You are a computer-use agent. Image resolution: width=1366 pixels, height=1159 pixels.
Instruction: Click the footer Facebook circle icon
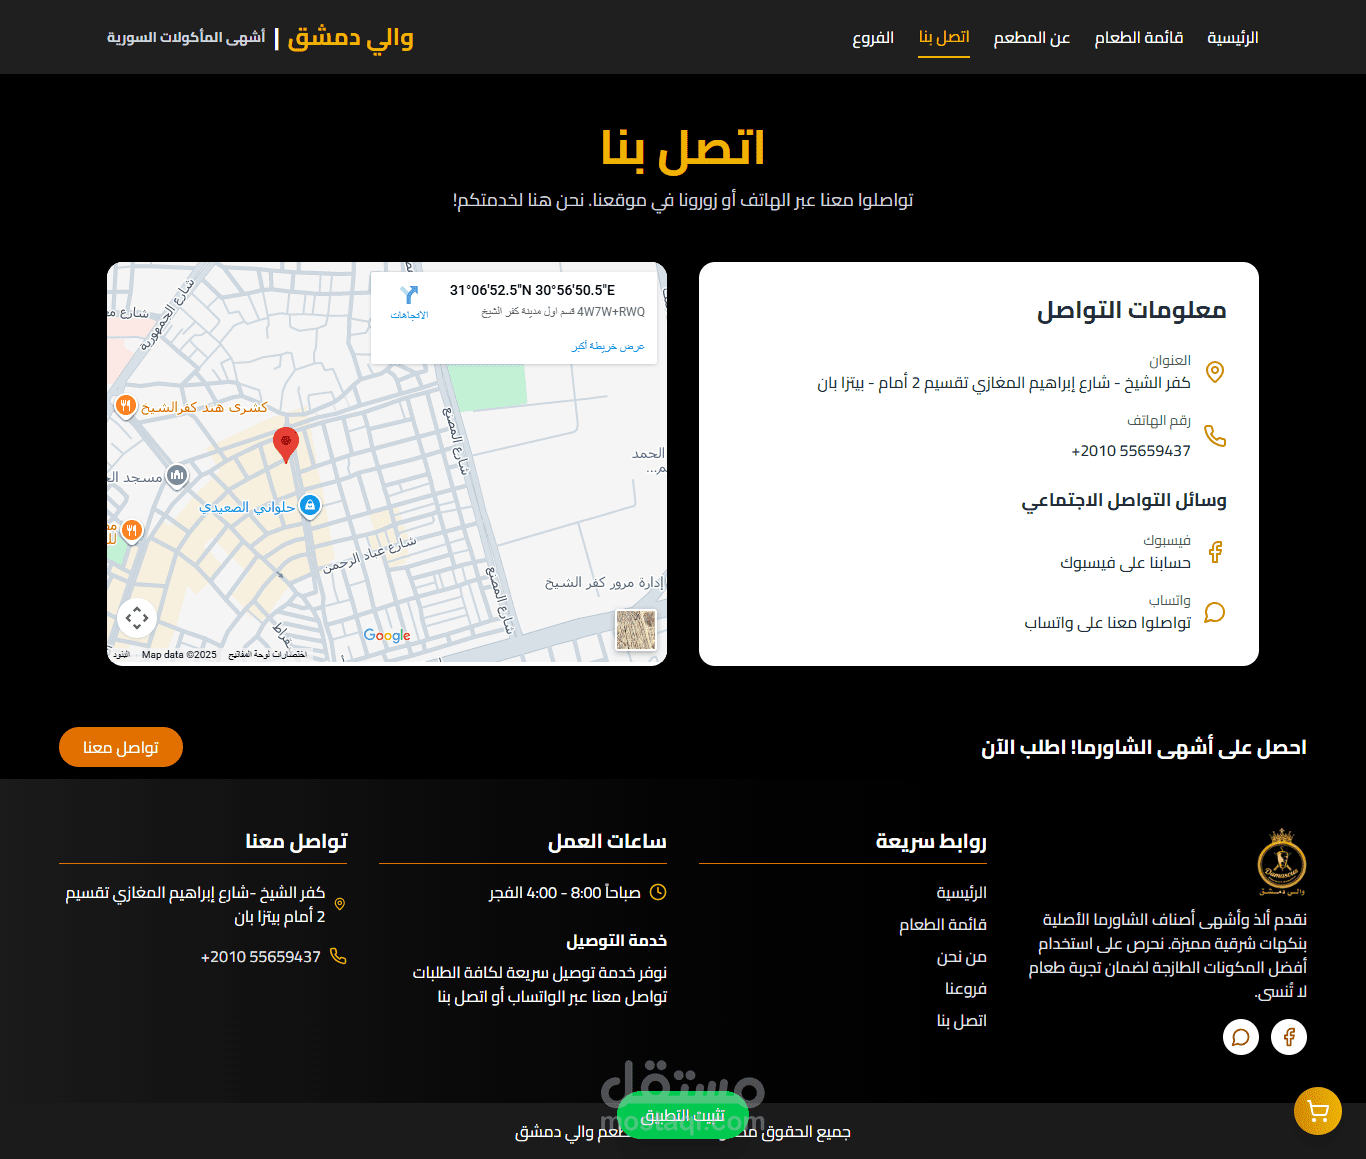click(1289, 1037)
